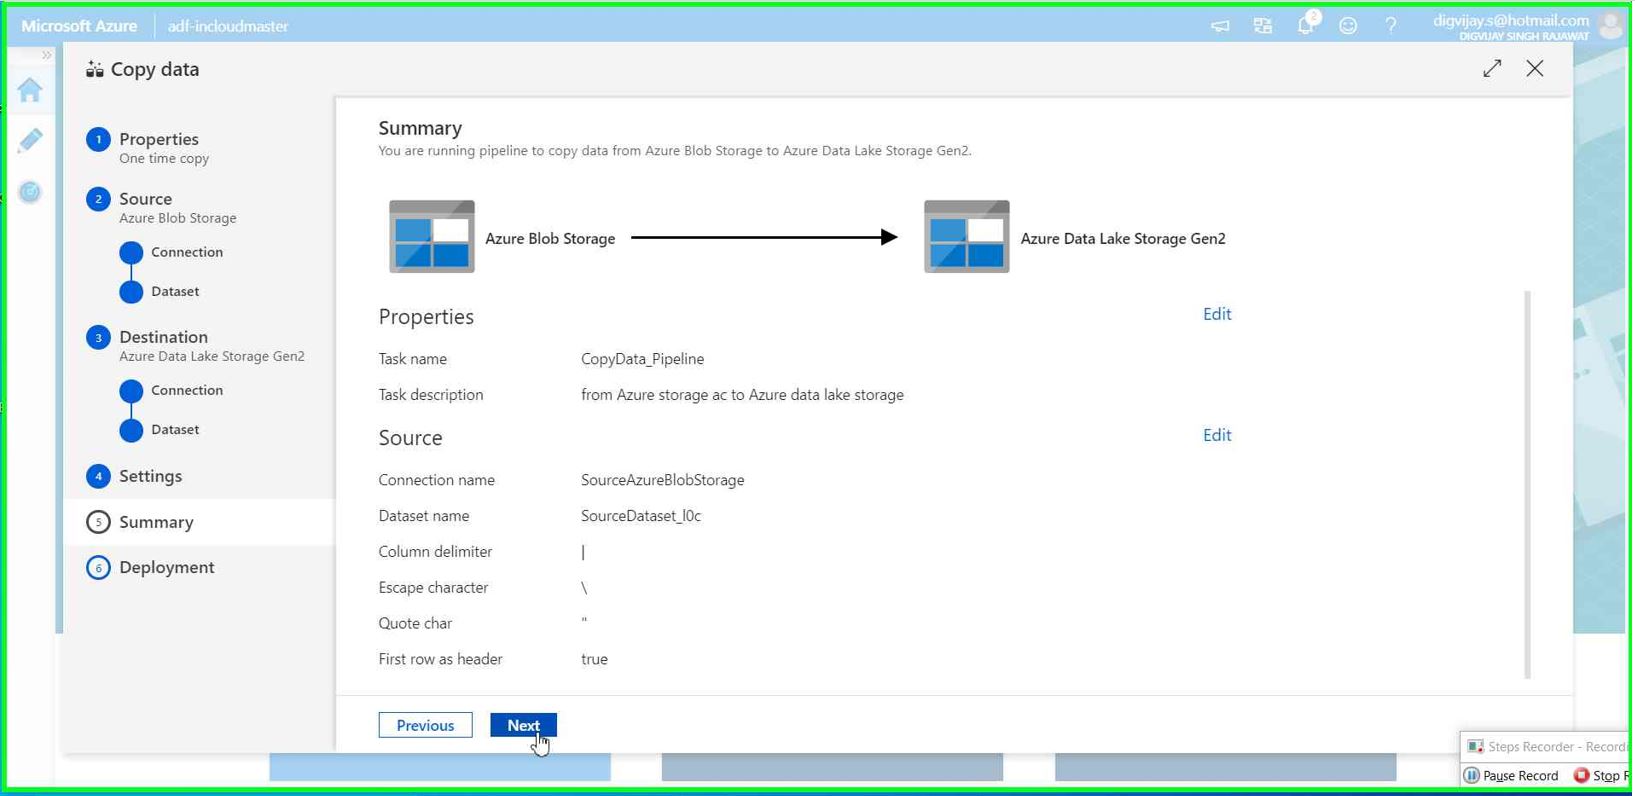Expand the left sidebar chevron
Screen dimensions: 1635x796
pos(46,55)
